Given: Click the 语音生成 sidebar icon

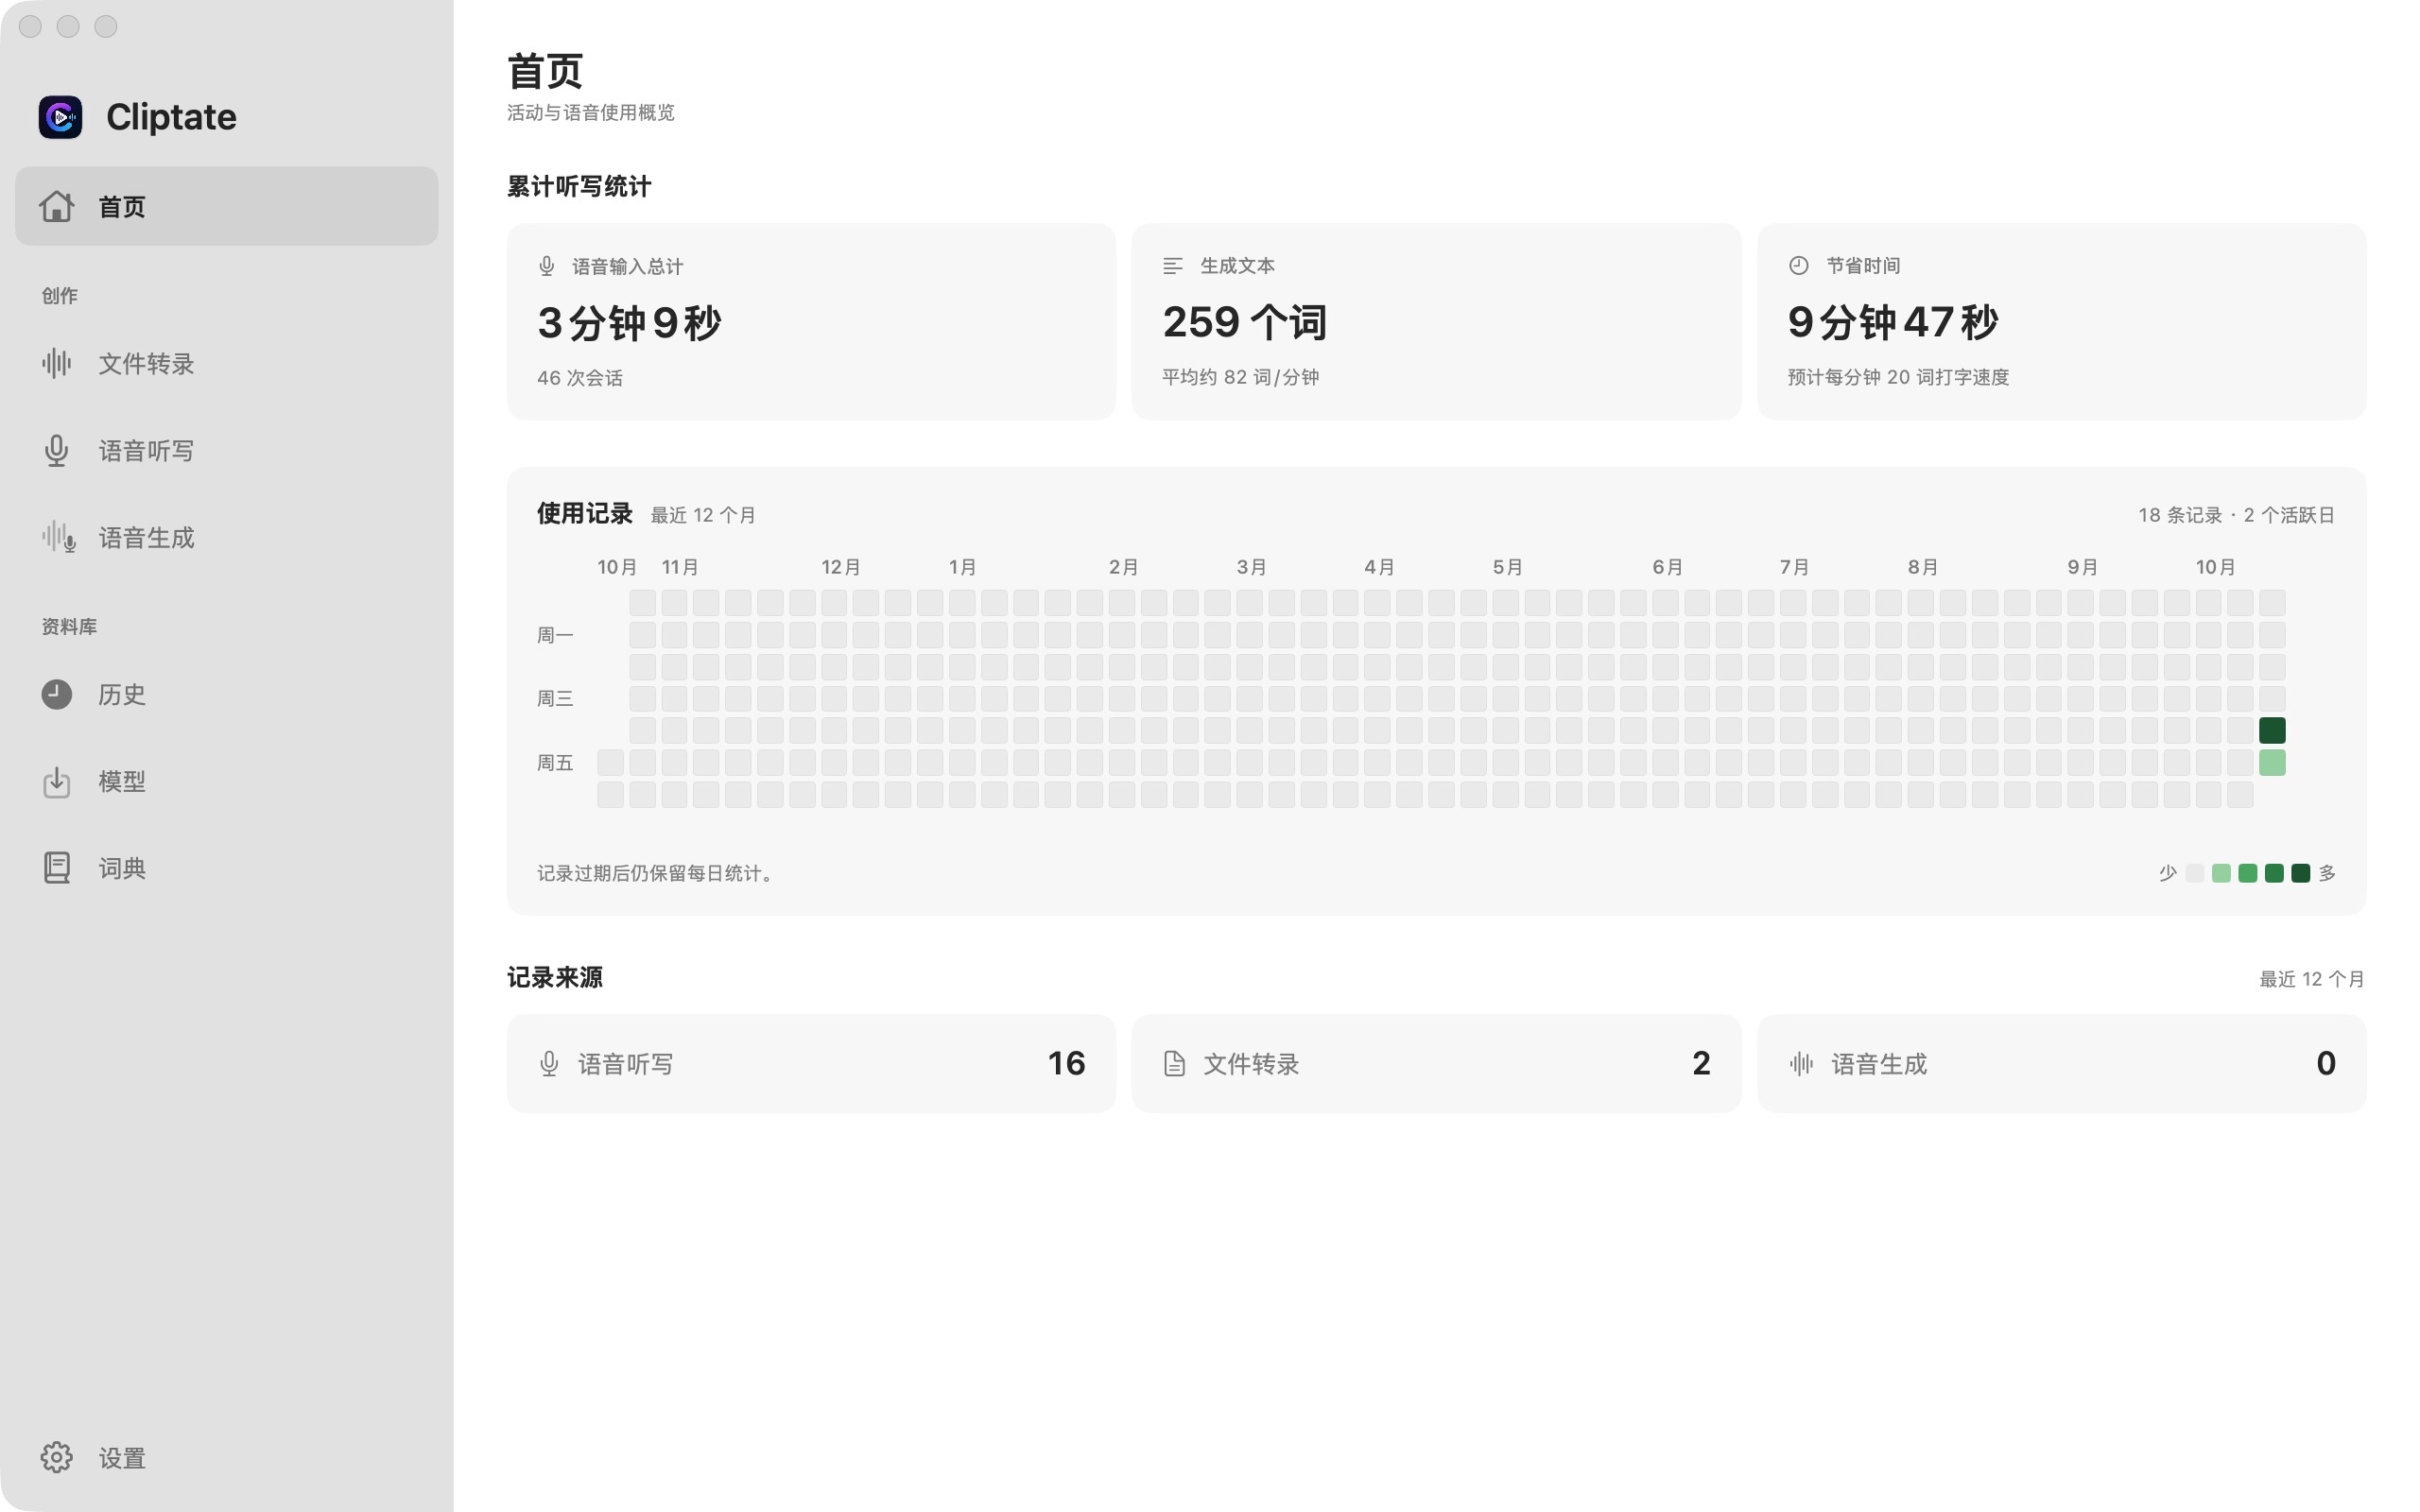Looking at the screenshot, I should [x=58, y=537].
